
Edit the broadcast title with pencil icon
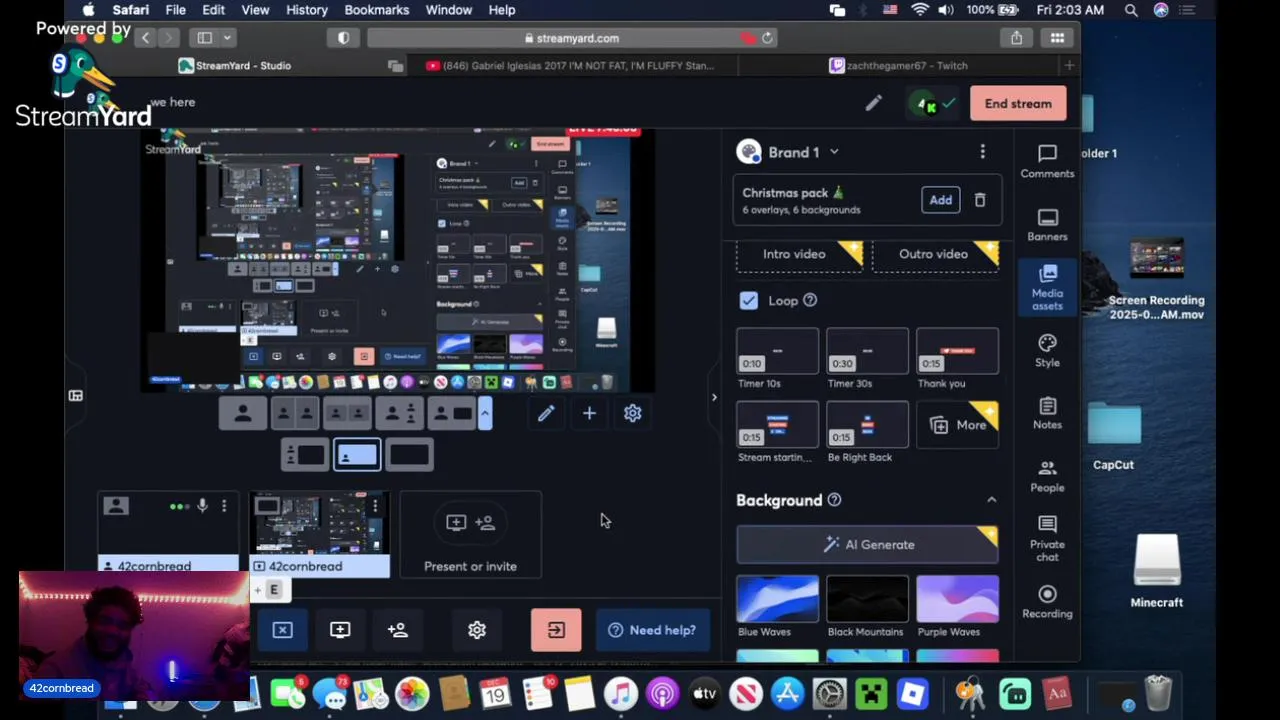[x=873, y=103]
